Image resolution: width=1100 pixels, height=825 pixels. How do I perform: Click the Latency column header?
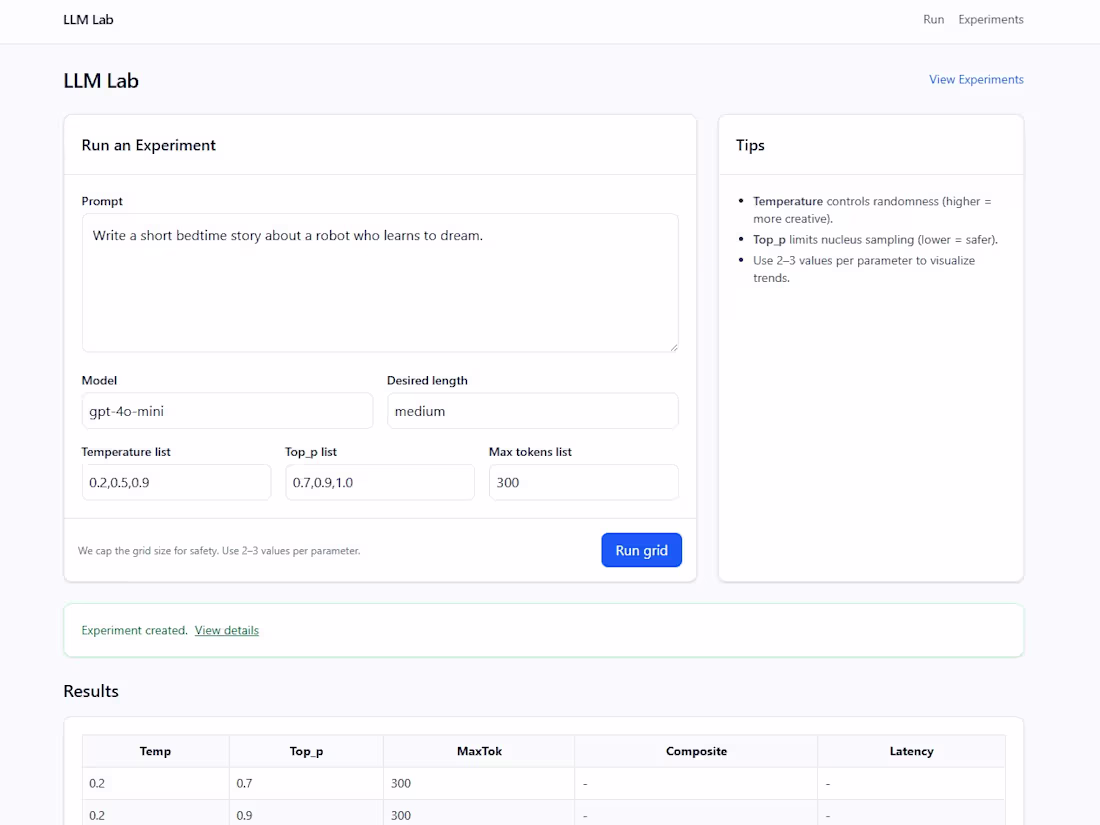[x=911, y=751]
